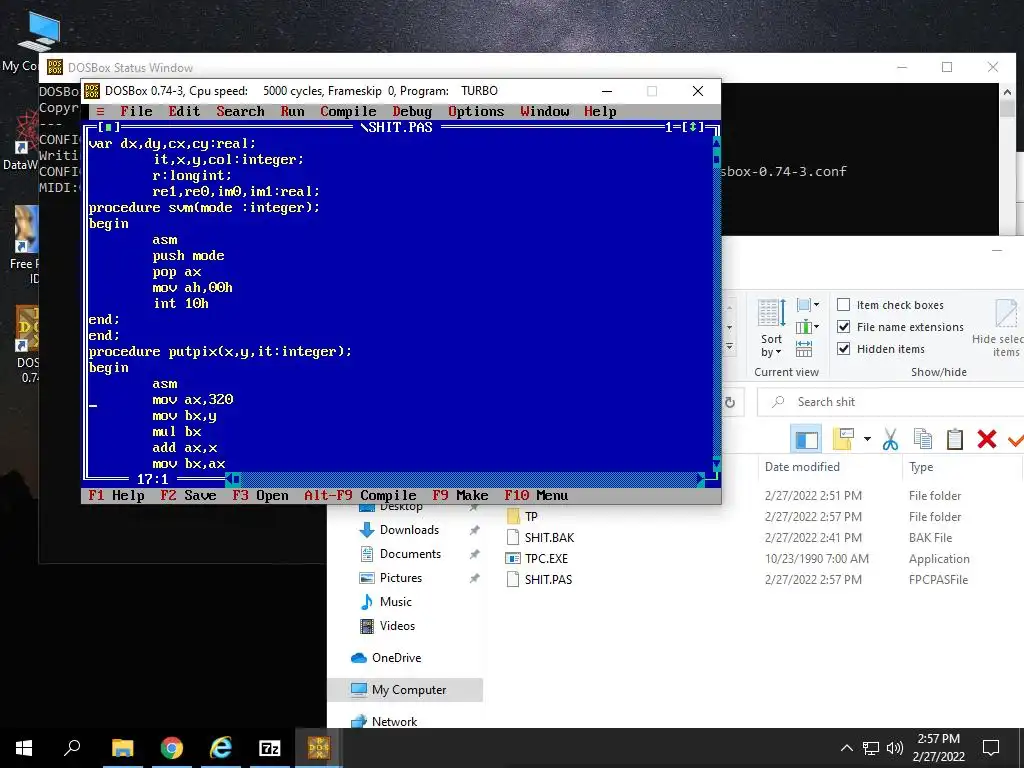This screenshot has width=1024, height=768.
Task: Click the Explorer refresh button
Action: (730, 402)
